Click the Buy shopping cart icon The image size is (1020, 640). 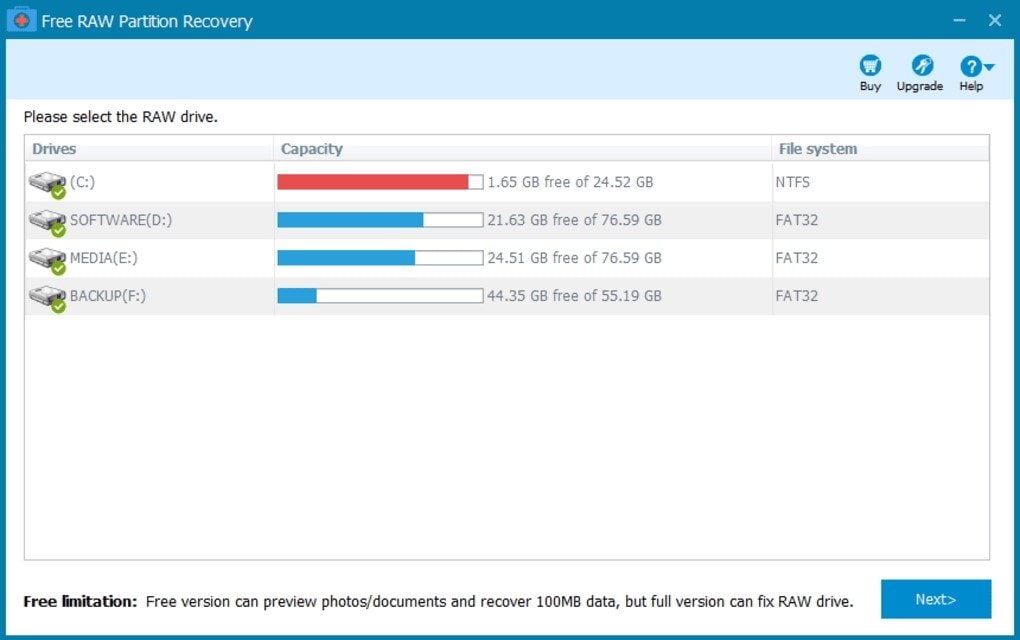click(870, 66)
